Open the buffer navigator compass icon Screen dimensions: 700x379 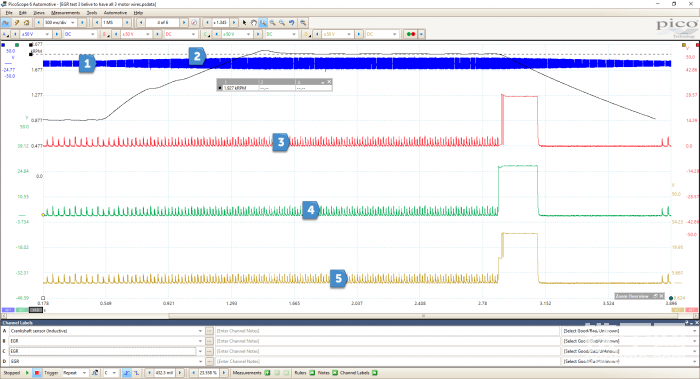pos(194,22)
